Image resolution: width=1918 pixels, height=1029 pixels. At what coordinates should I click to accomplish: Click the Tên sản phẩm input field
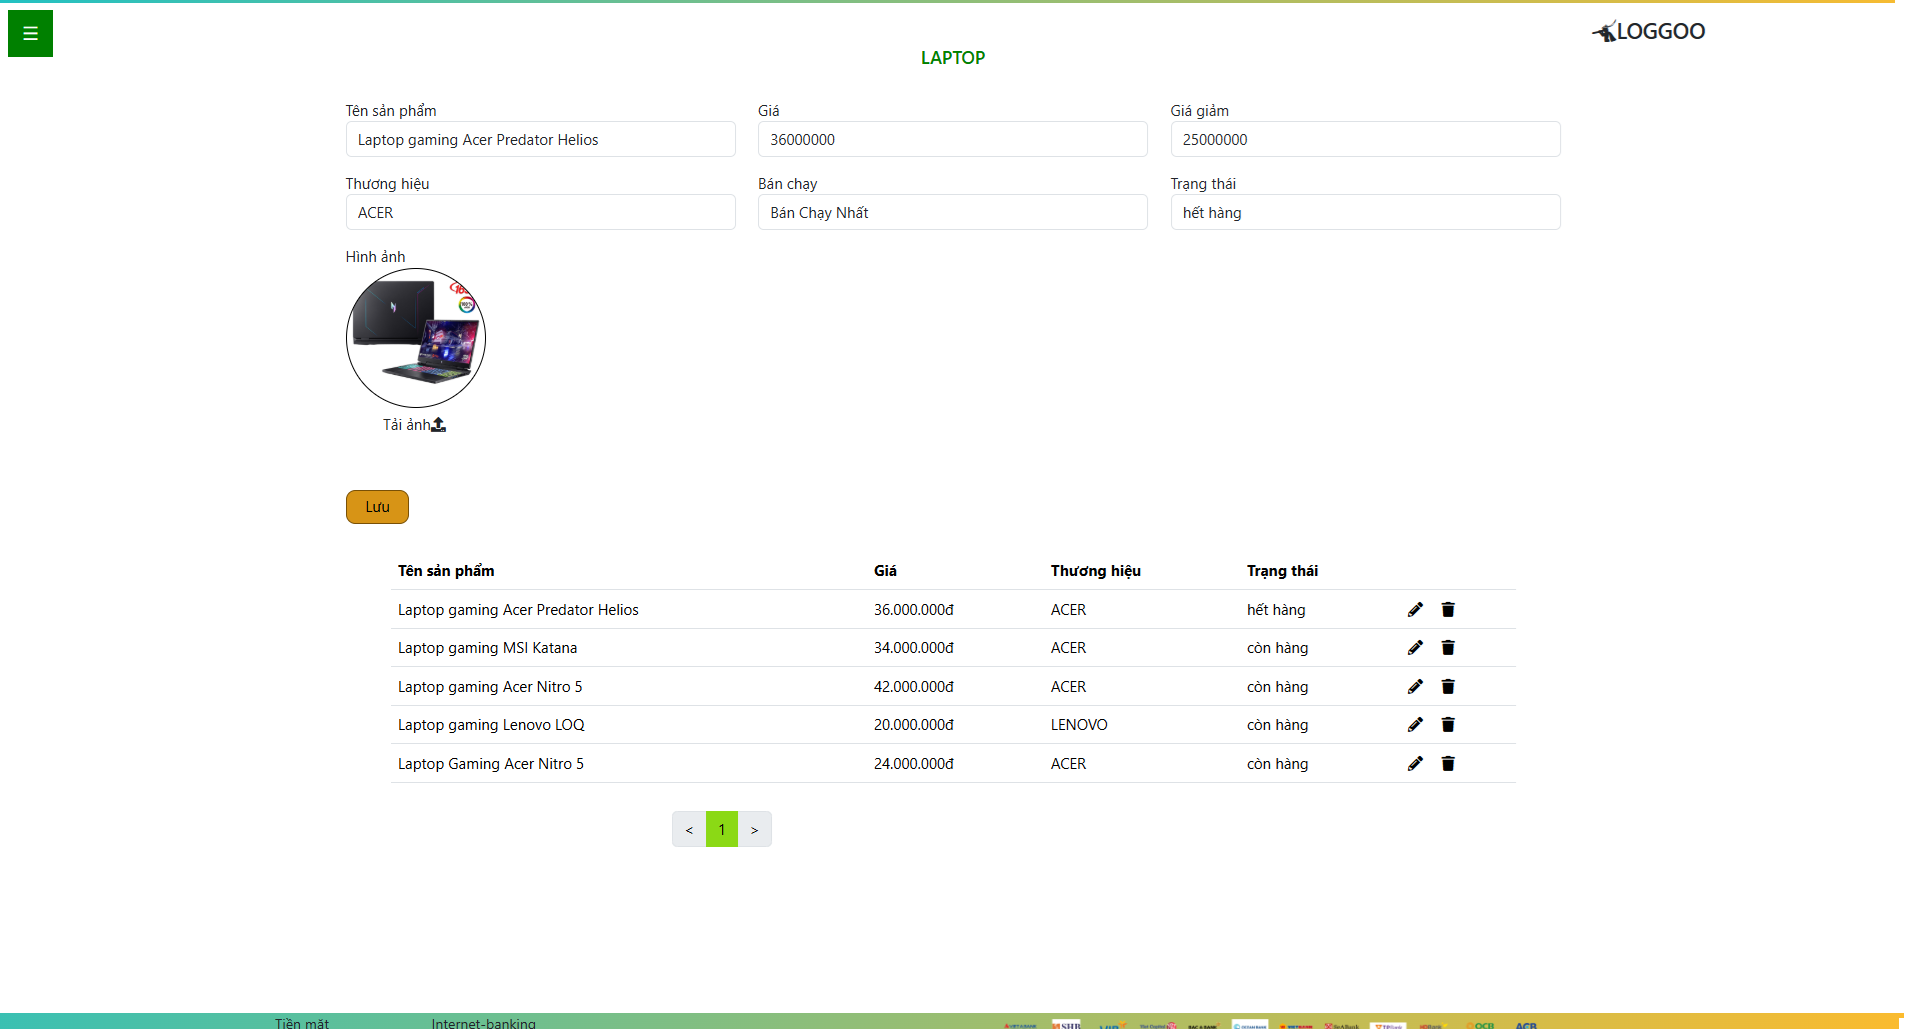pos(540,140)
